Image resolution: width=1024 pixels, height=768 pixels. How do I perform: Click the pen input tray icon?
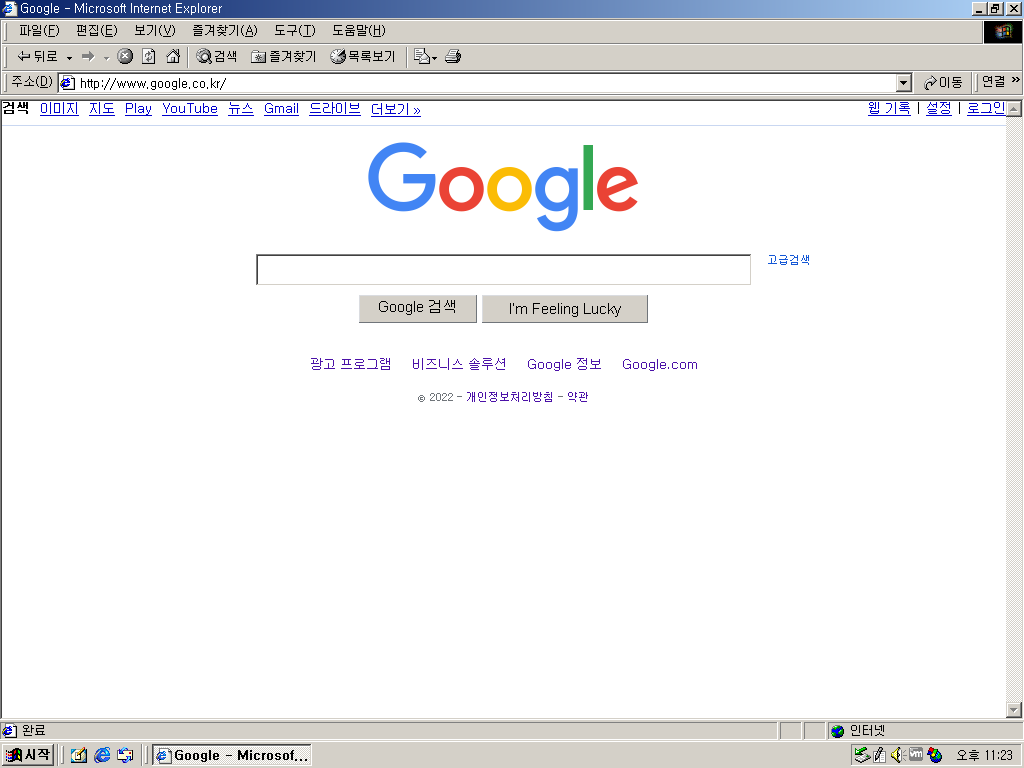coord(880,755)
